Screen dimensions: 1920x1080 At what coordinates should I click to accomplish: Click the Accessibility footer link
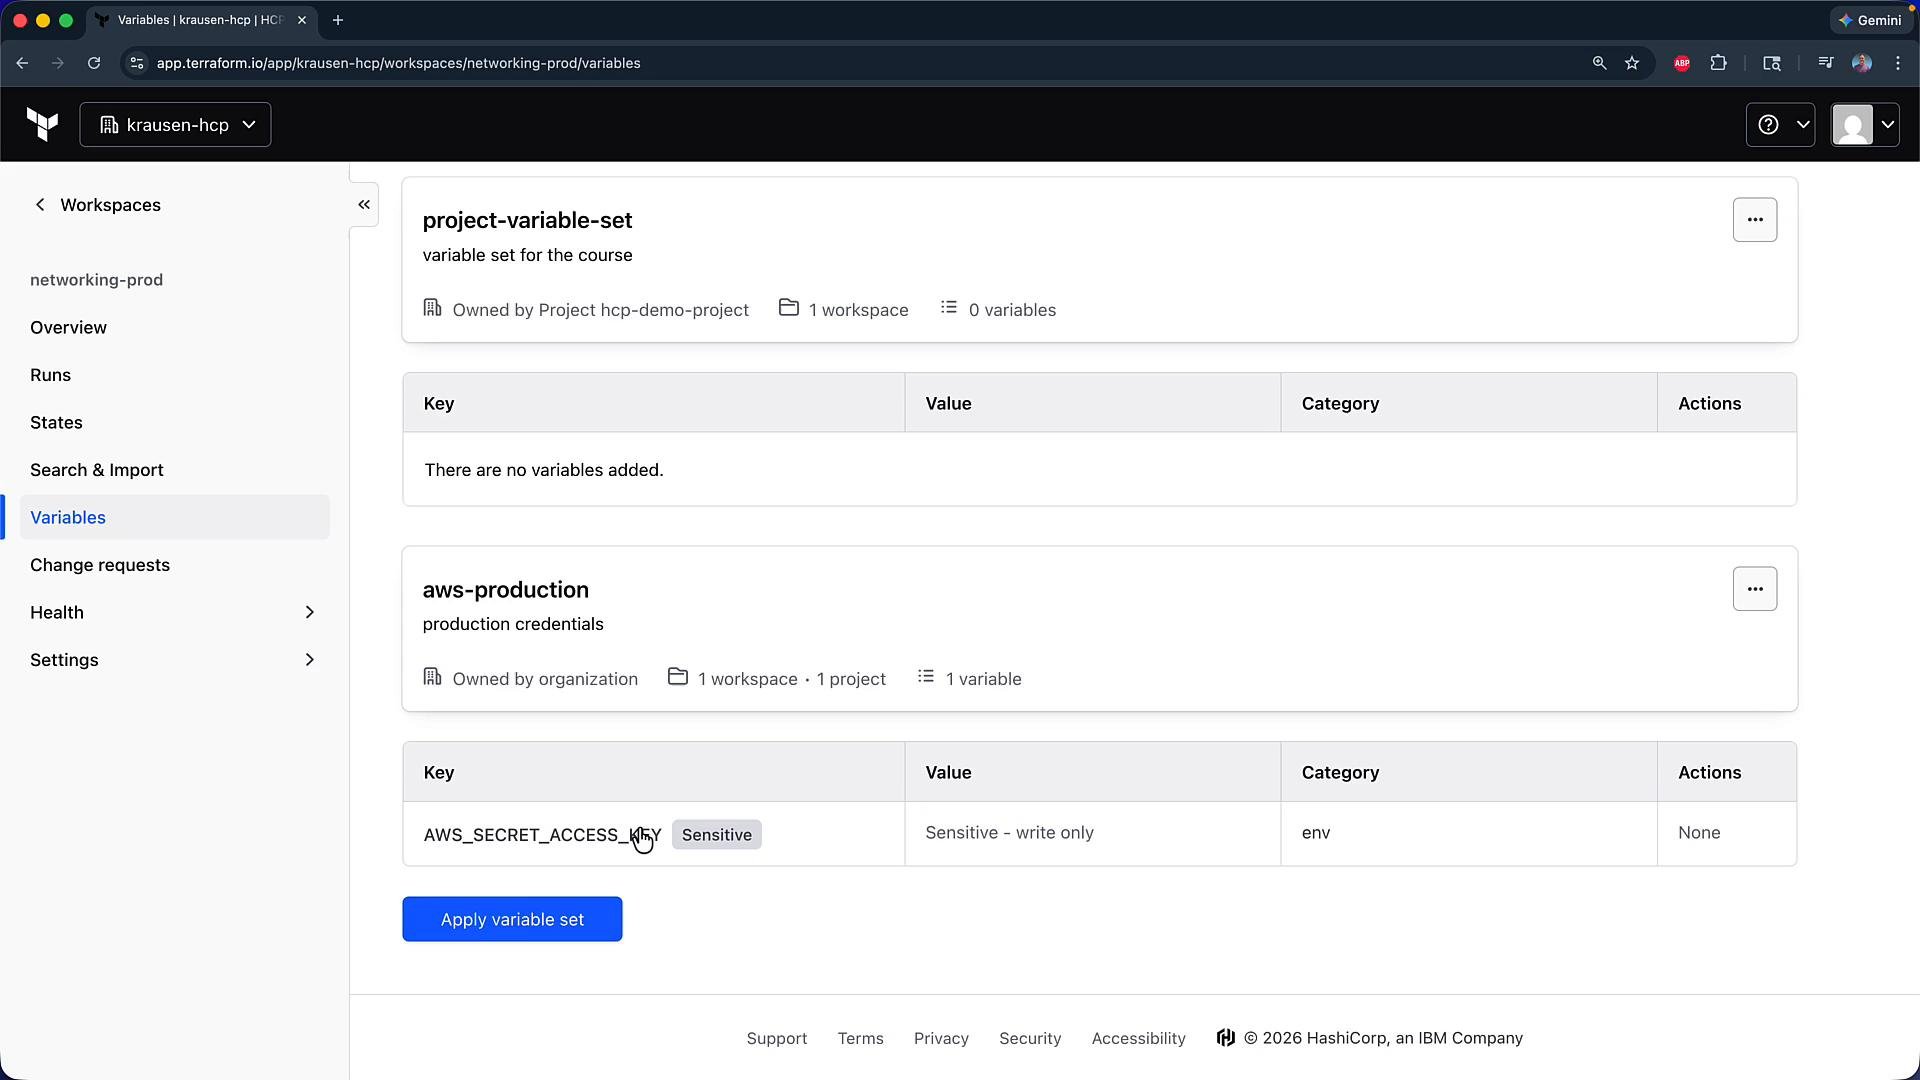pos(1139,1038)
